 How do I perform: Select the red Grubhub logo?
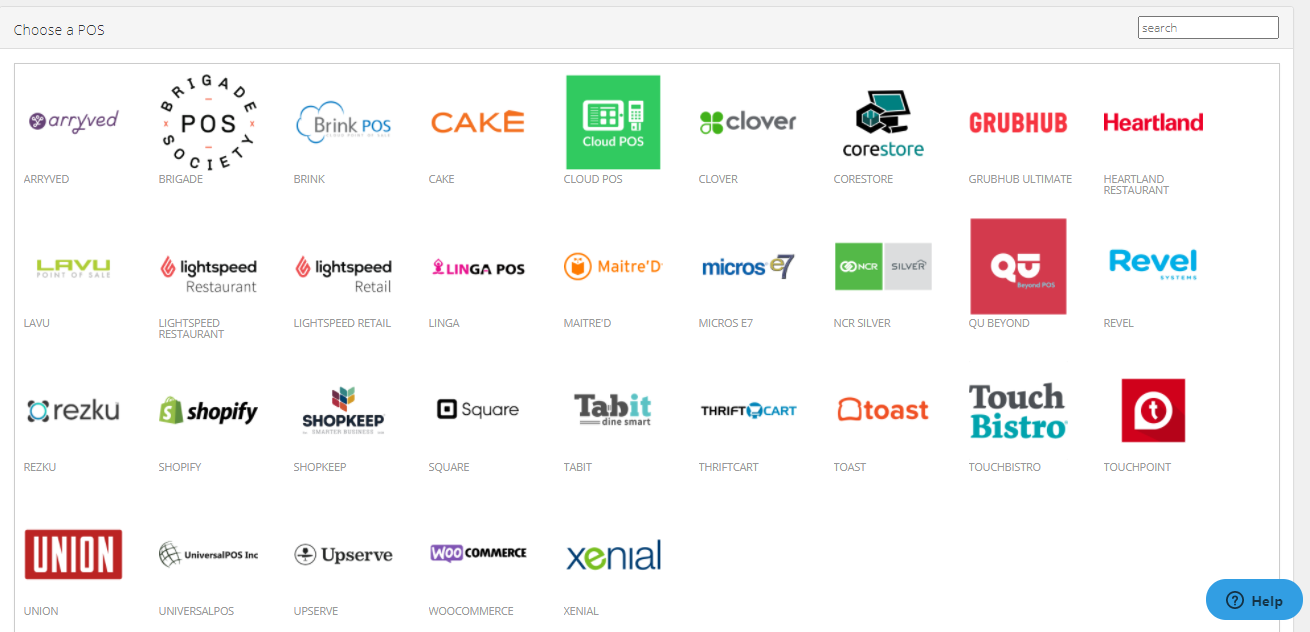(x=1018, y=122)
